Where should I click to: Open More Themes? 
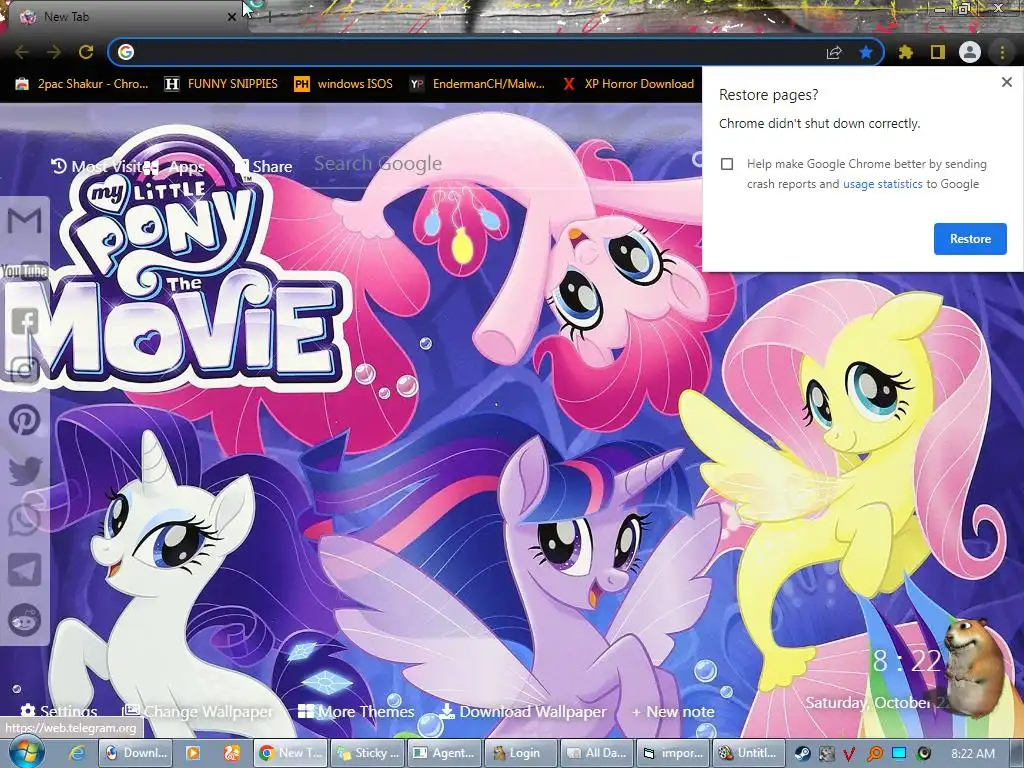point(356,711)
